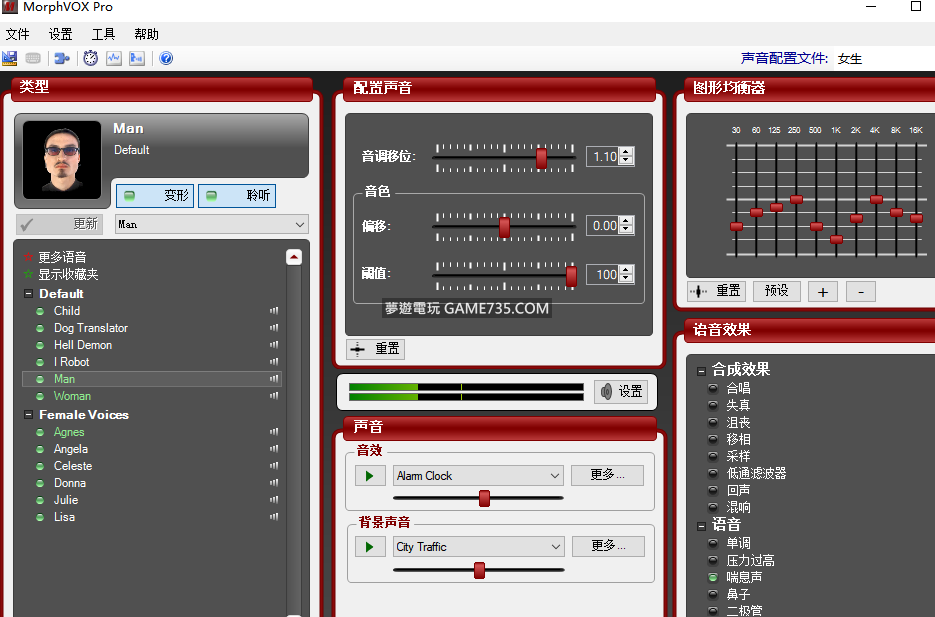This screenshot has height=617, width=935.
Task: Click the waveform icon in the toolbar
Action: click(x=114, y=59)
